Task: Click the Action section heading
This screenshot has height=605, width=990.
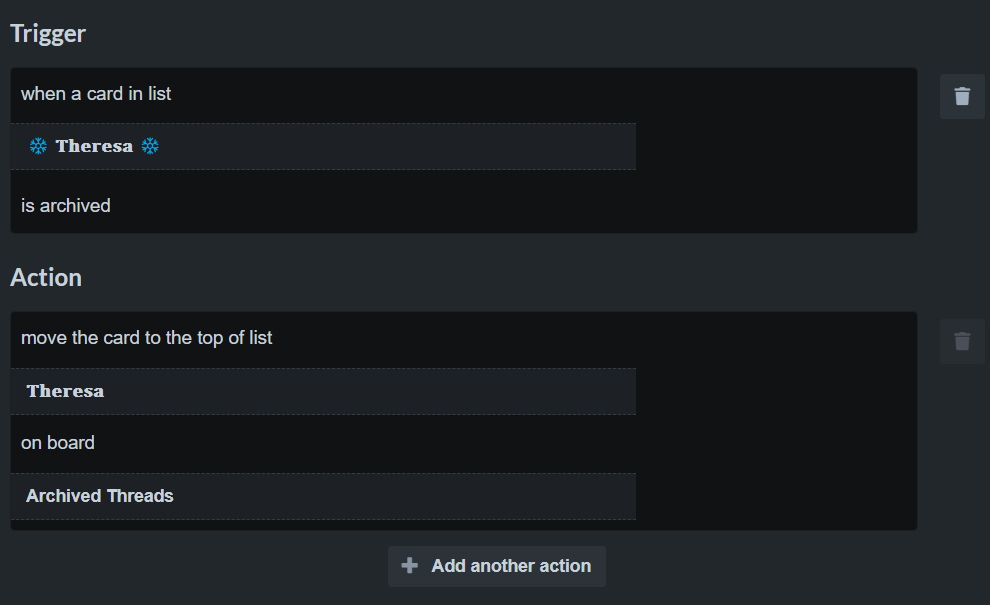Action: [46, 278]
